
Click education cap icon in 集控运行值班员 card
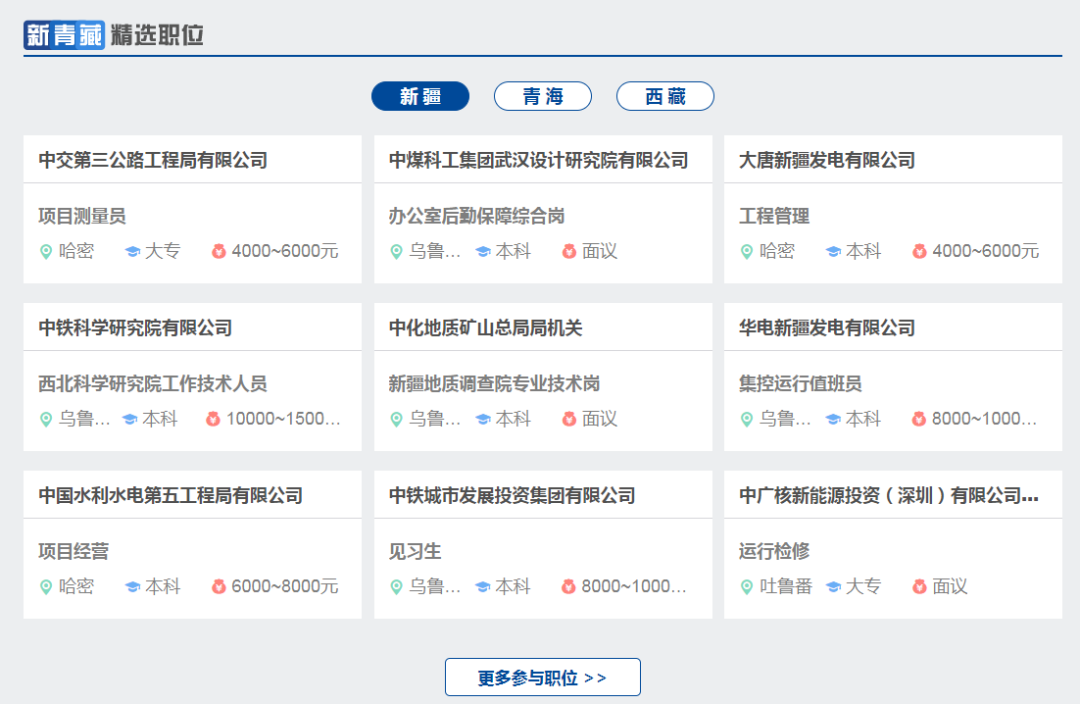coord(833,419)
